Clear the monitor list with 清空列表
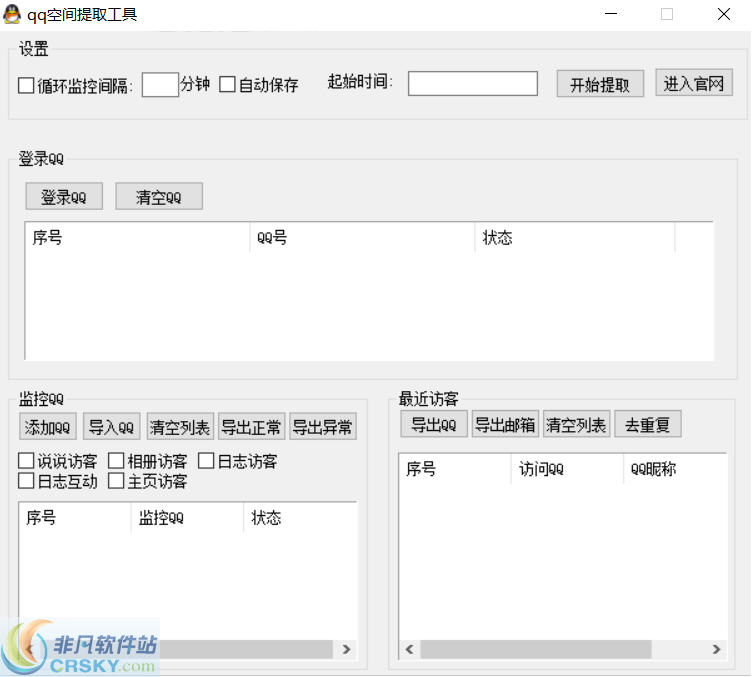 pos(180,426)
